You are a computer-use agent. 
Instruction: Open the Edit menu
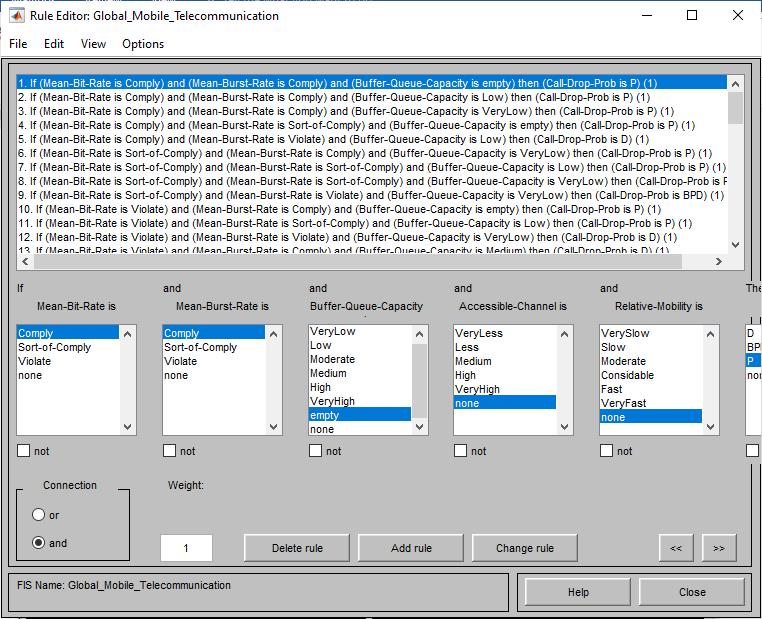pyautogui.click(x=53, y=44)
